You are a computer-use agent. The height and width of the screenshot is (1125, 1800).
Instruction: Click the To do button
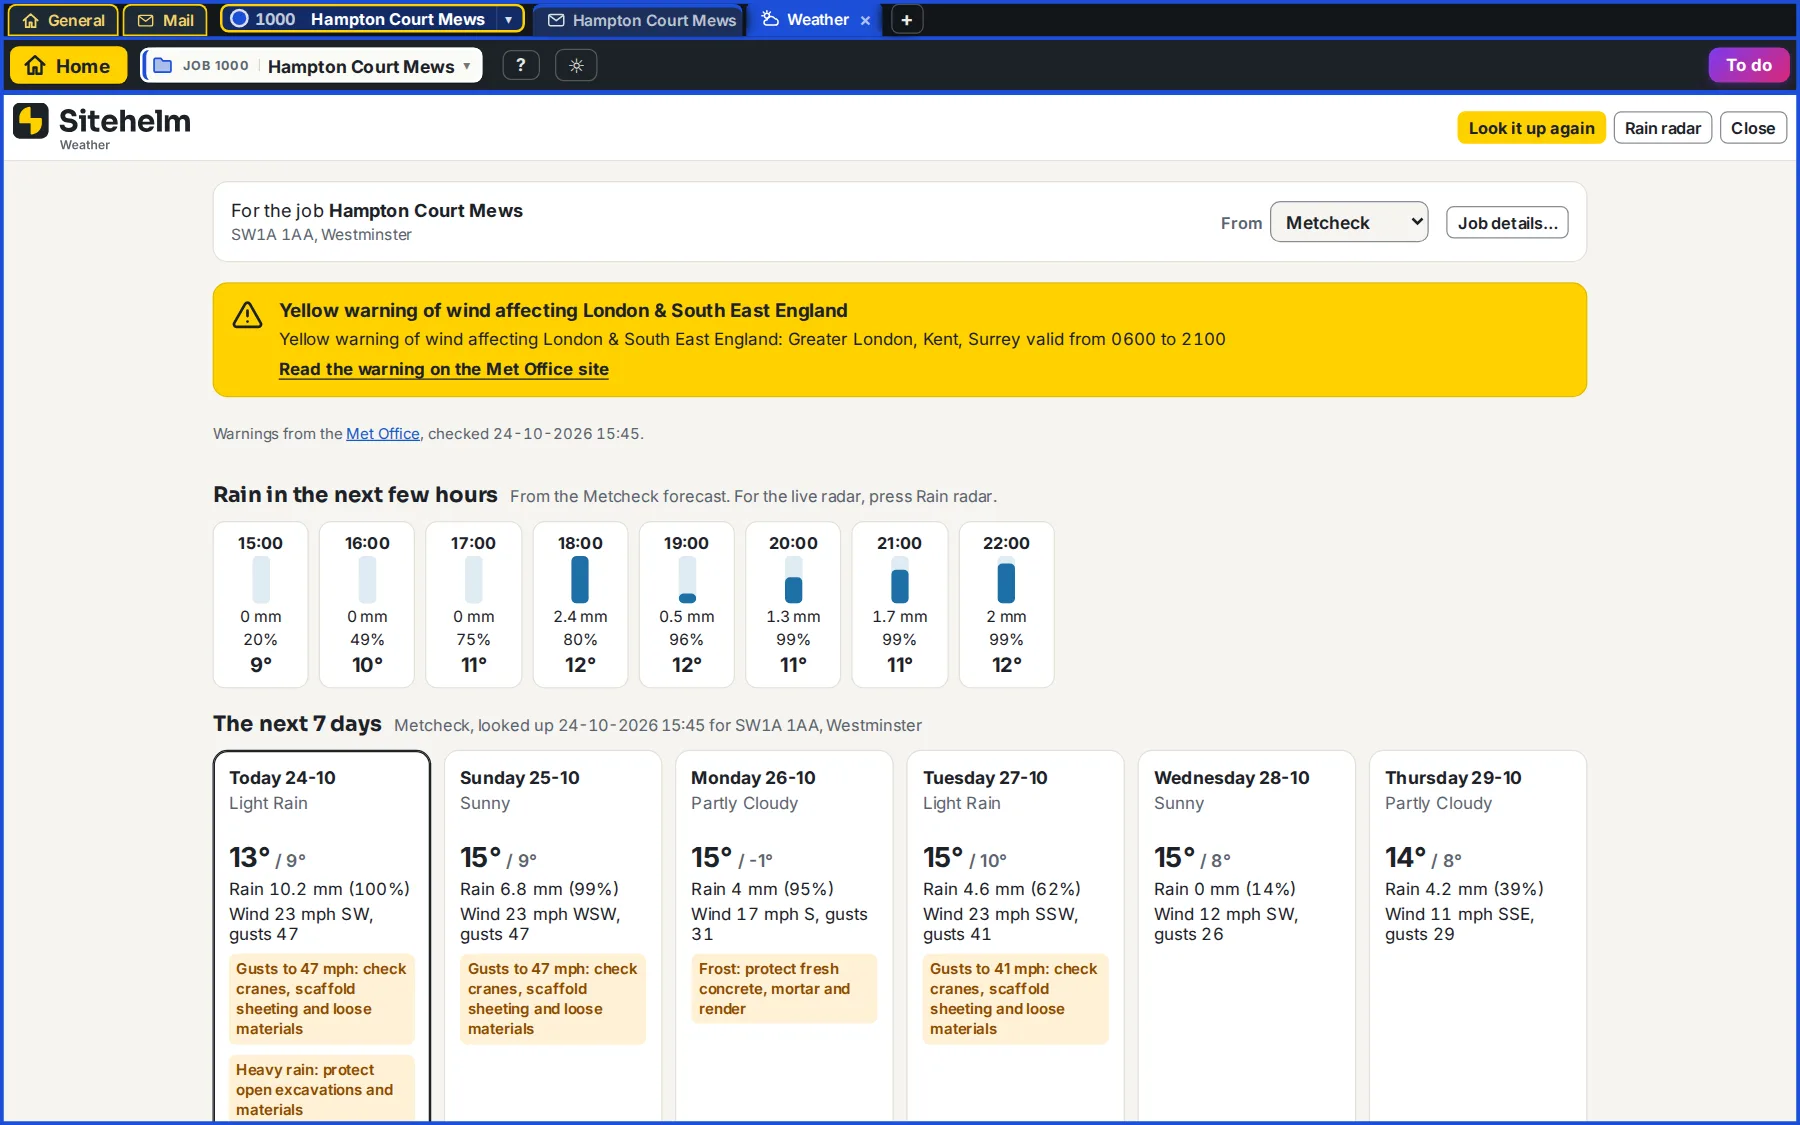coord(1748,65)
